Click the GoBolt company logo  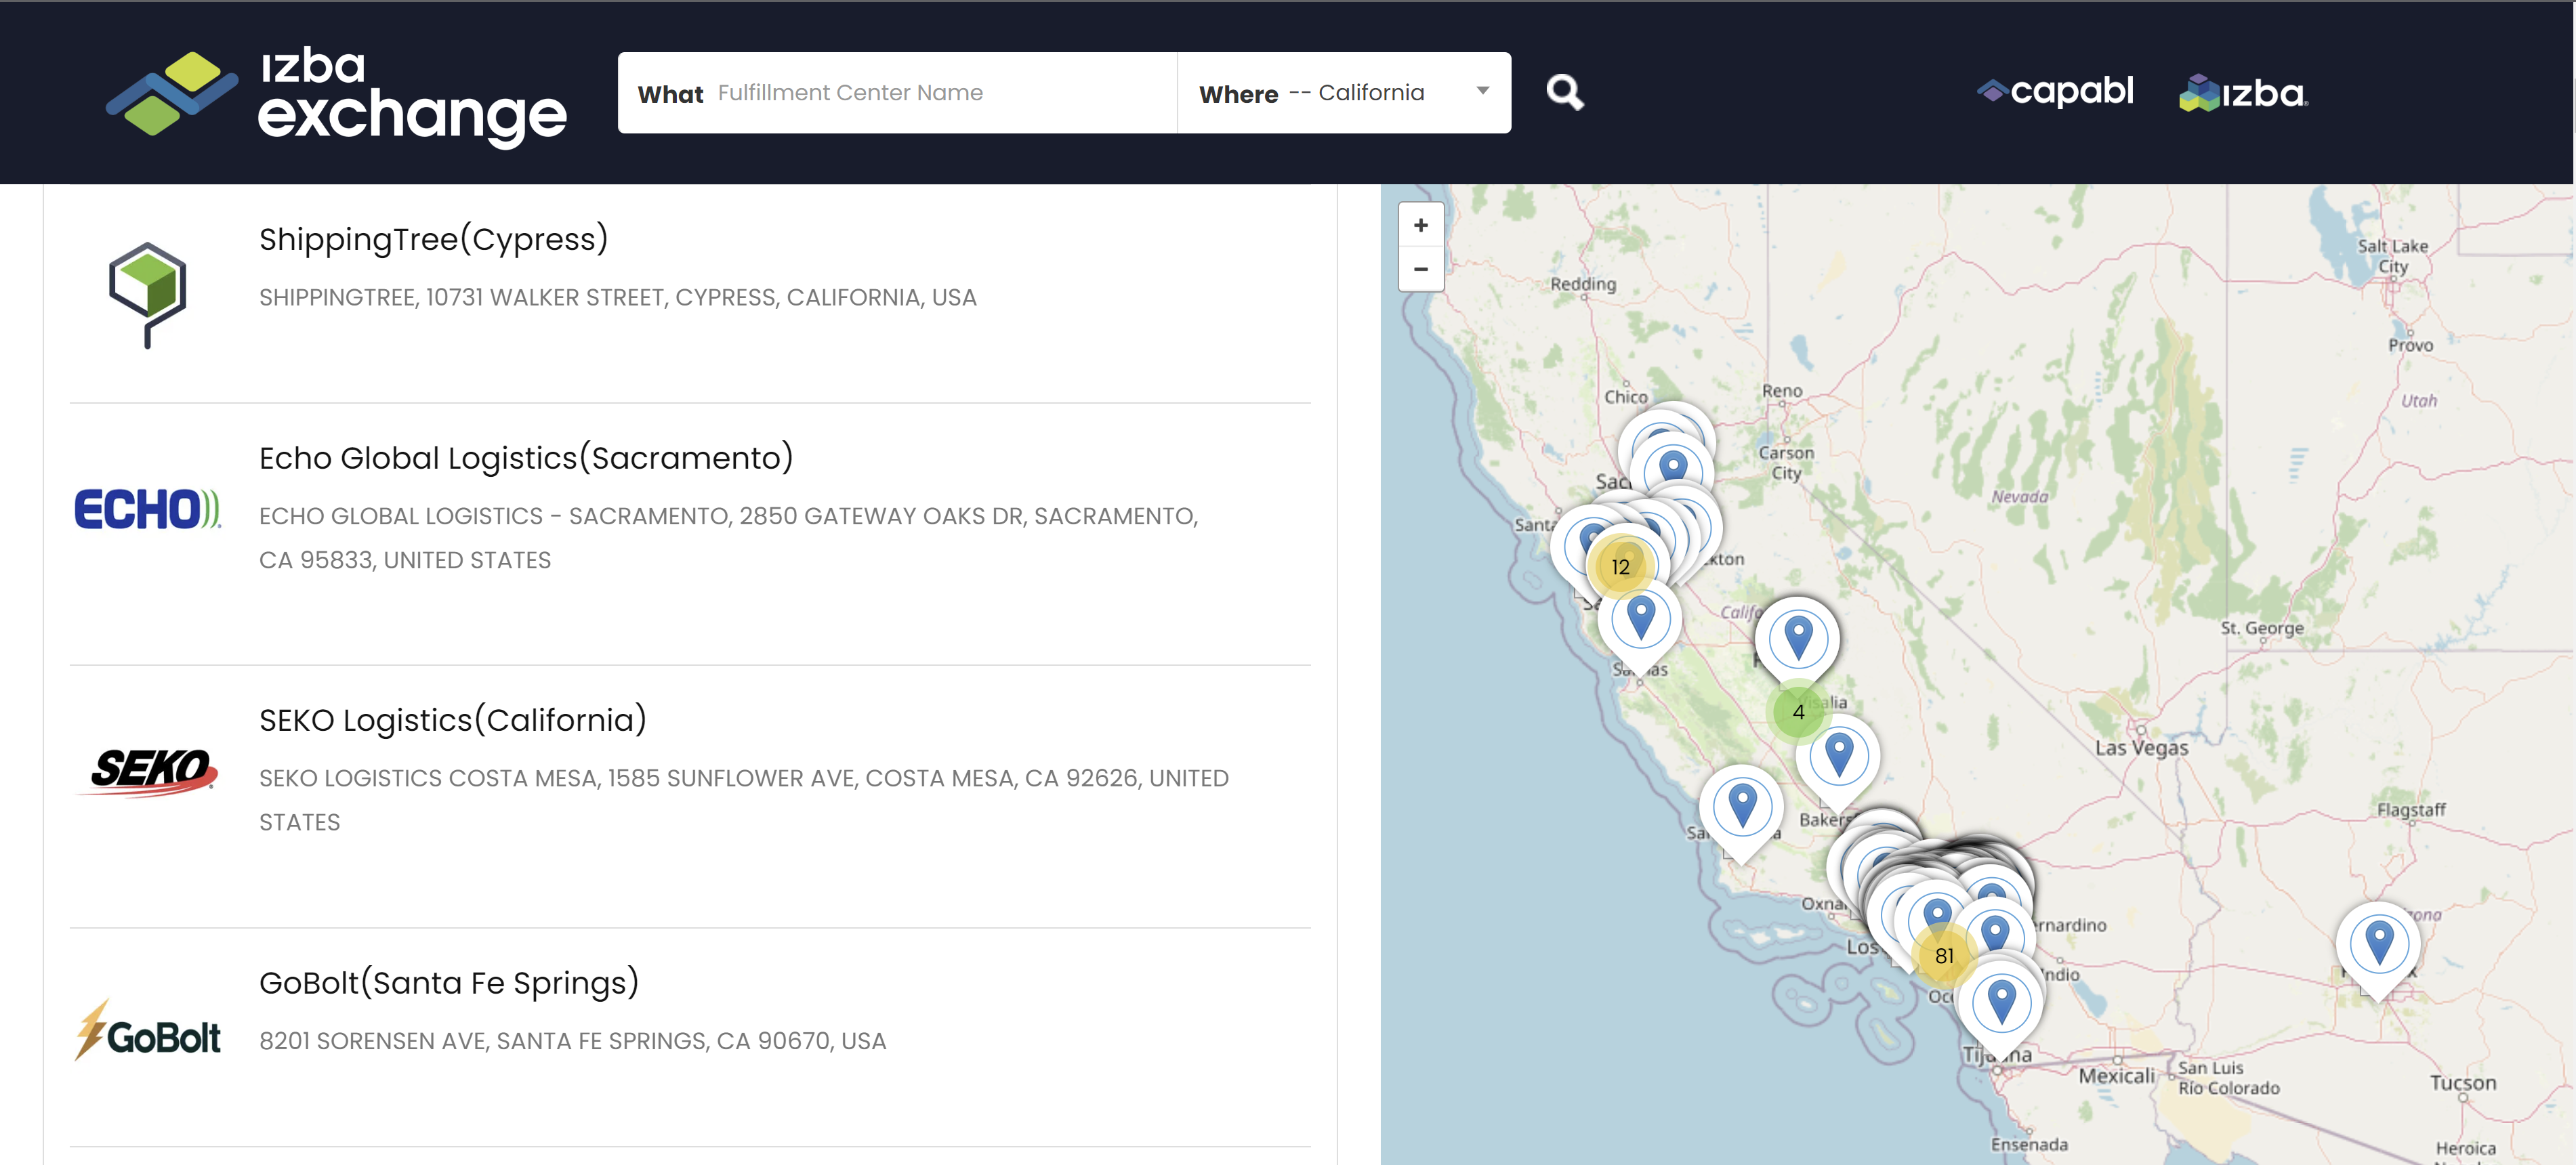[x=147, y=1031]
